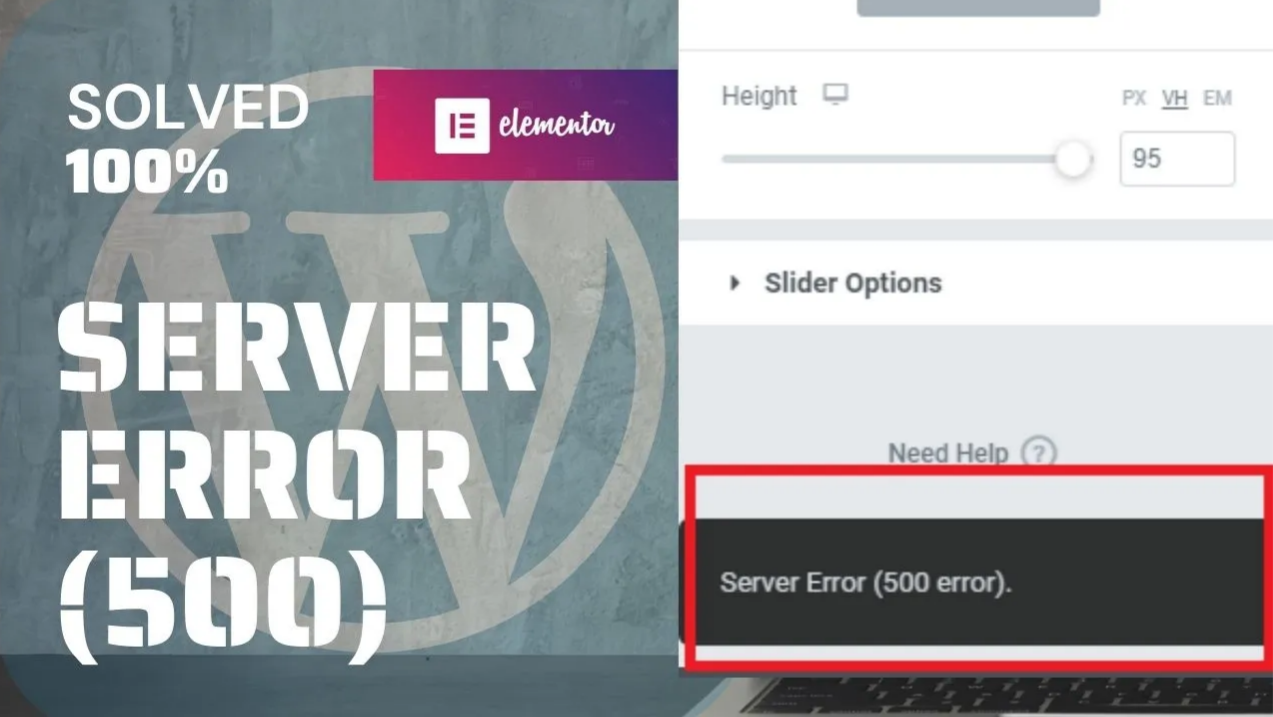Click the laptop keyboard image at bottom

pos(1000,696)
